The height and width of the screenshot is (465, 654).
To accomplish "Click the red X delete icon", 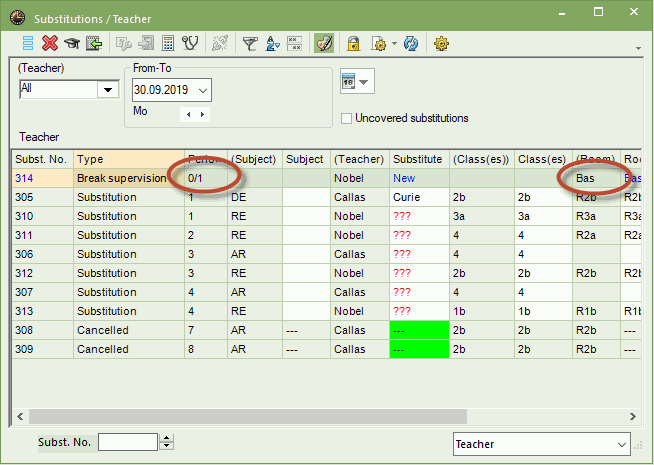I will click(49, 43).
